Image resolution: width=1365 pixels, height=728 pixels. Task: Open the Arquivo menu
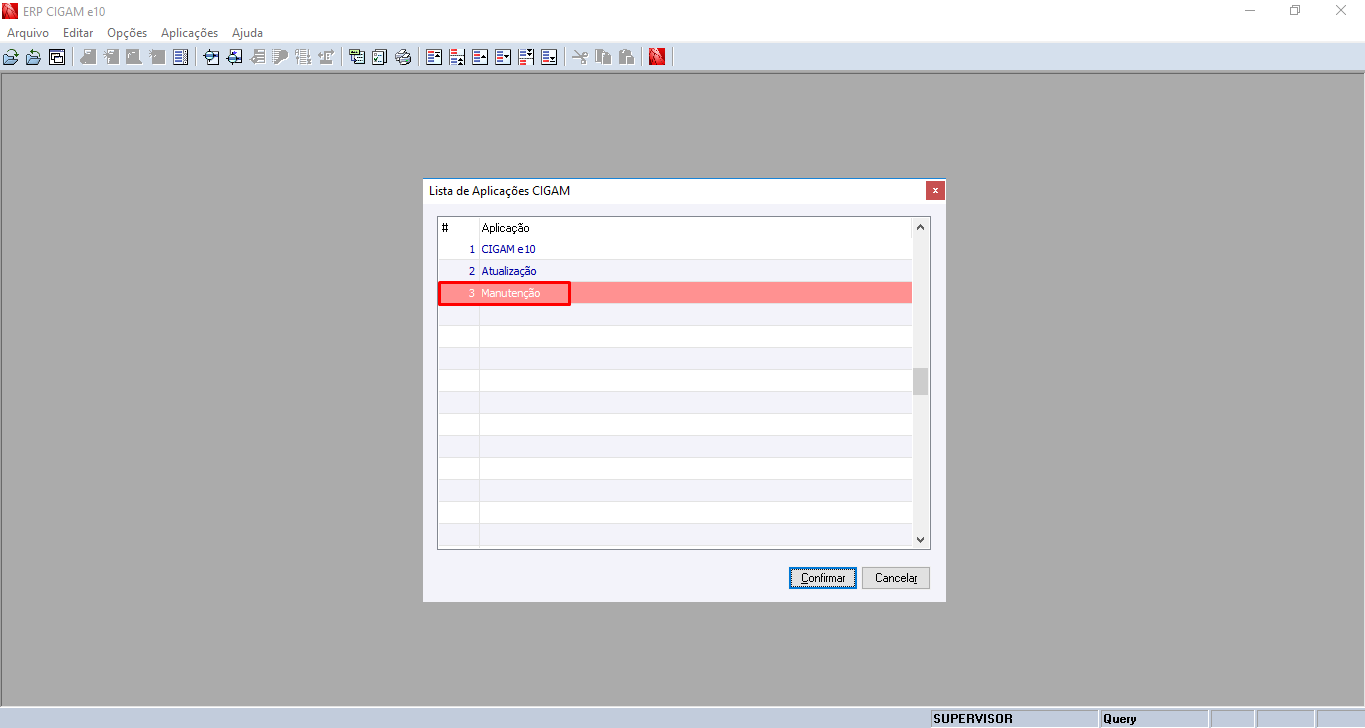(28, 33)
